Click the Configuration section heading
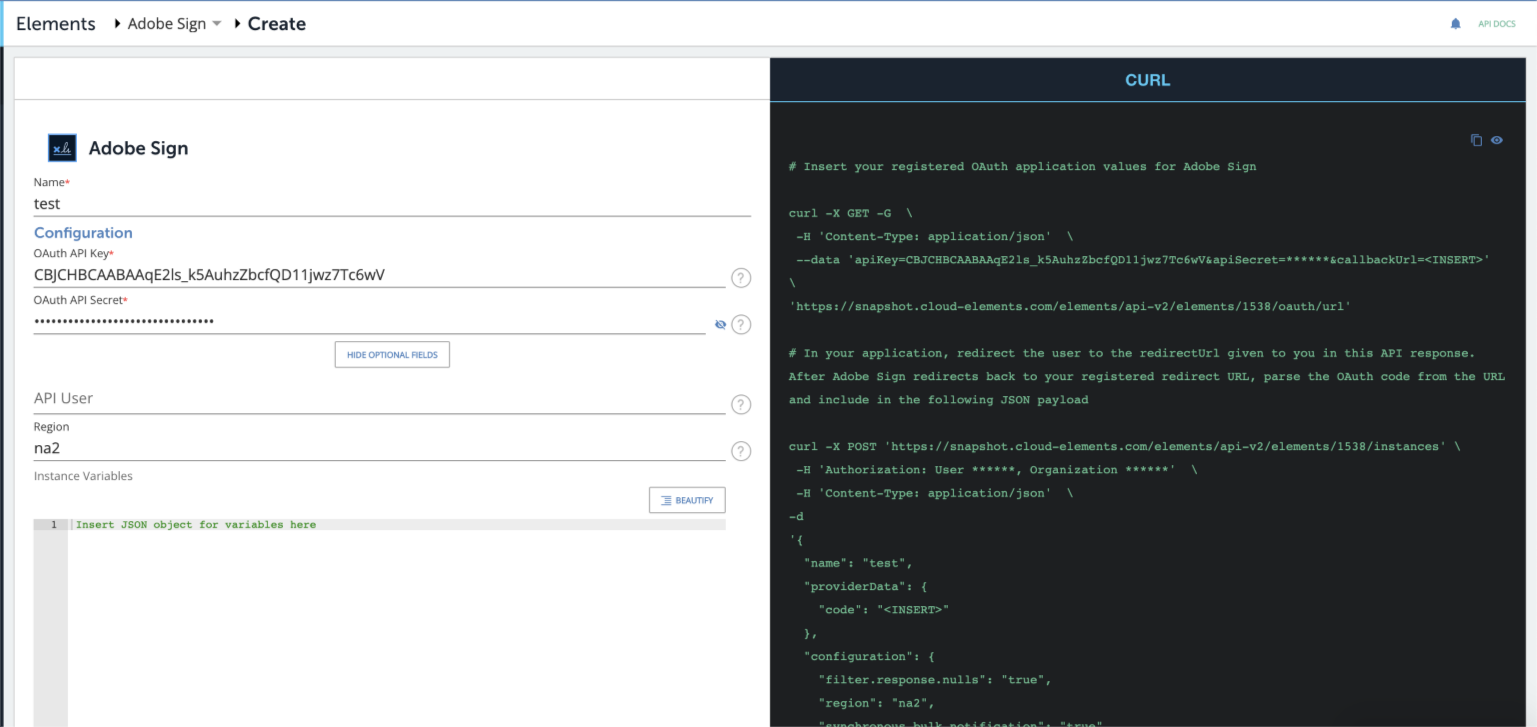Image resolution: width=1537 pixels, height=727 pixels. click(x=83, y=233)
